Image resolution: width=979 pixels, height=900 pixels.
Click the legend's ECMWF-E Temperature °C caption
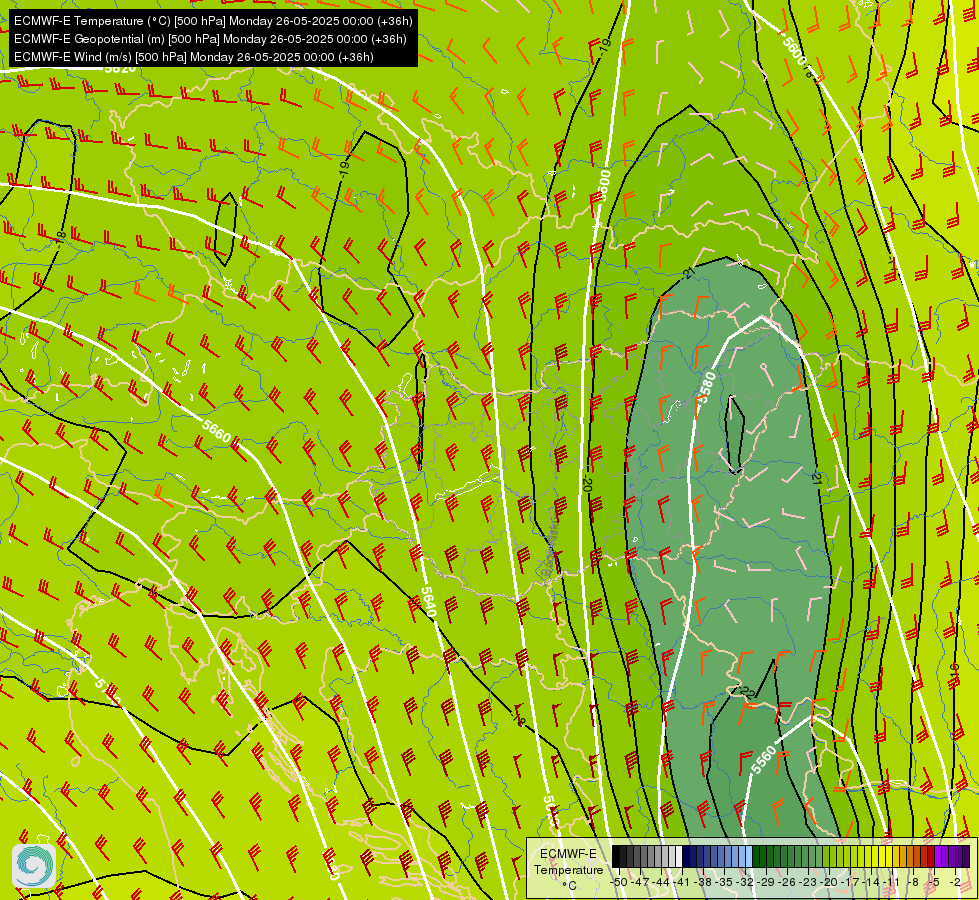(569, 869)
